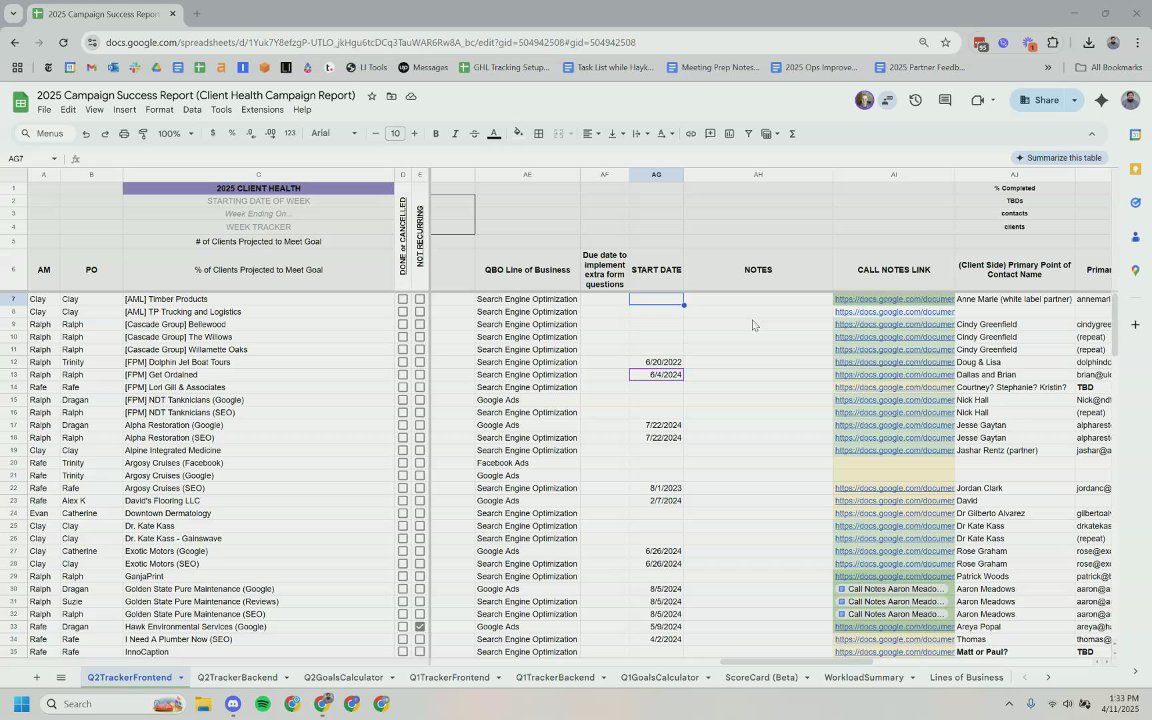This screenshot has height=720, width=1152.
Task: Open the text rotation dropdown
Action: 666,134
